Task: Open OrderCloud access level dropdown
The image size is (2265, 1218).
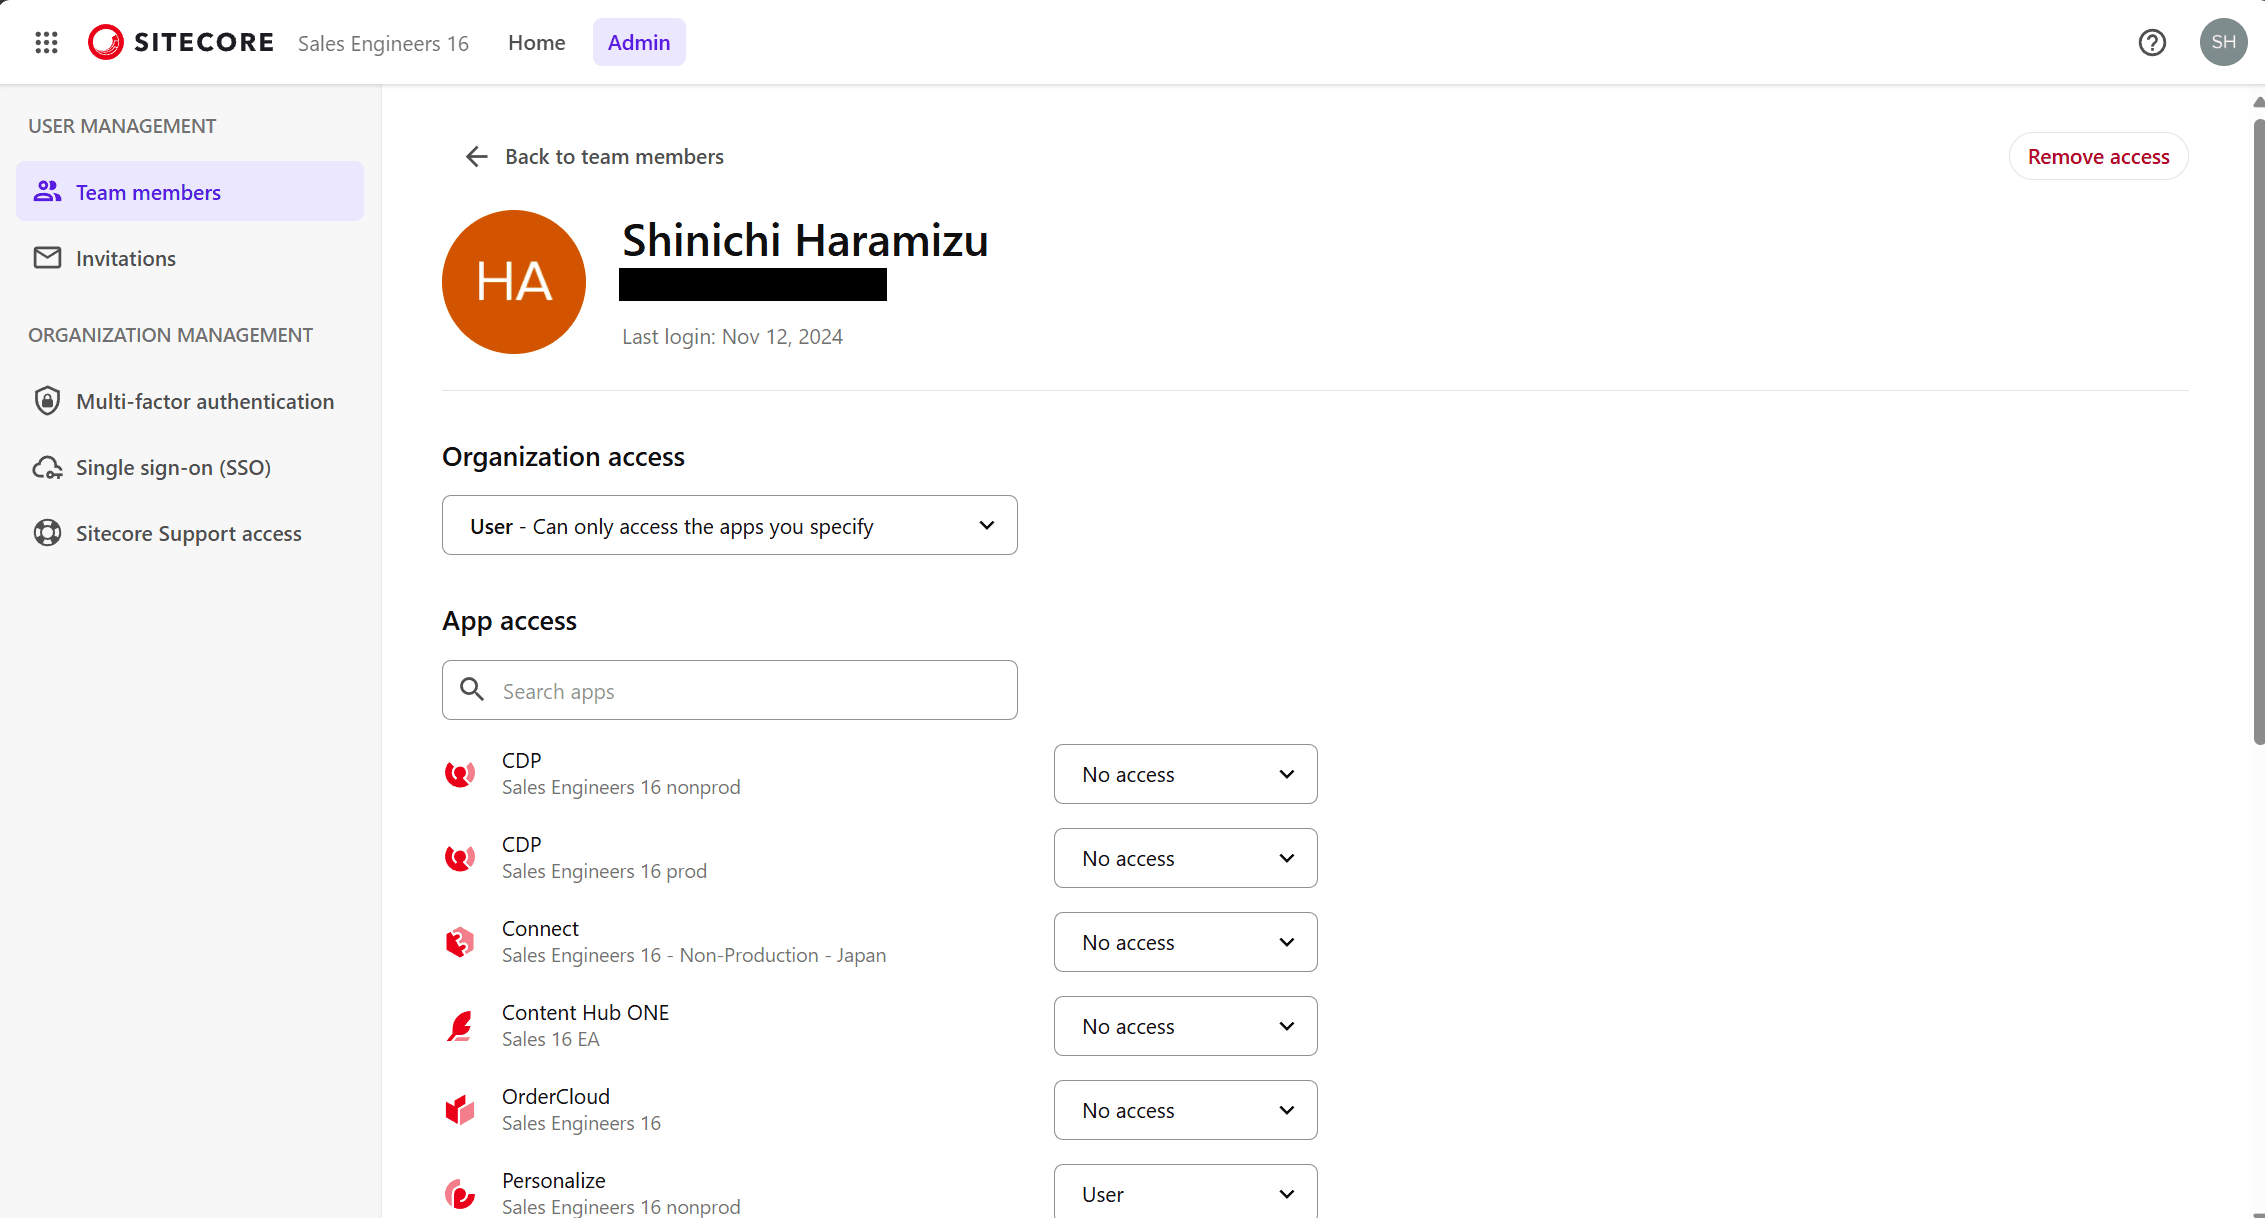Action: coord(1185,1110)
